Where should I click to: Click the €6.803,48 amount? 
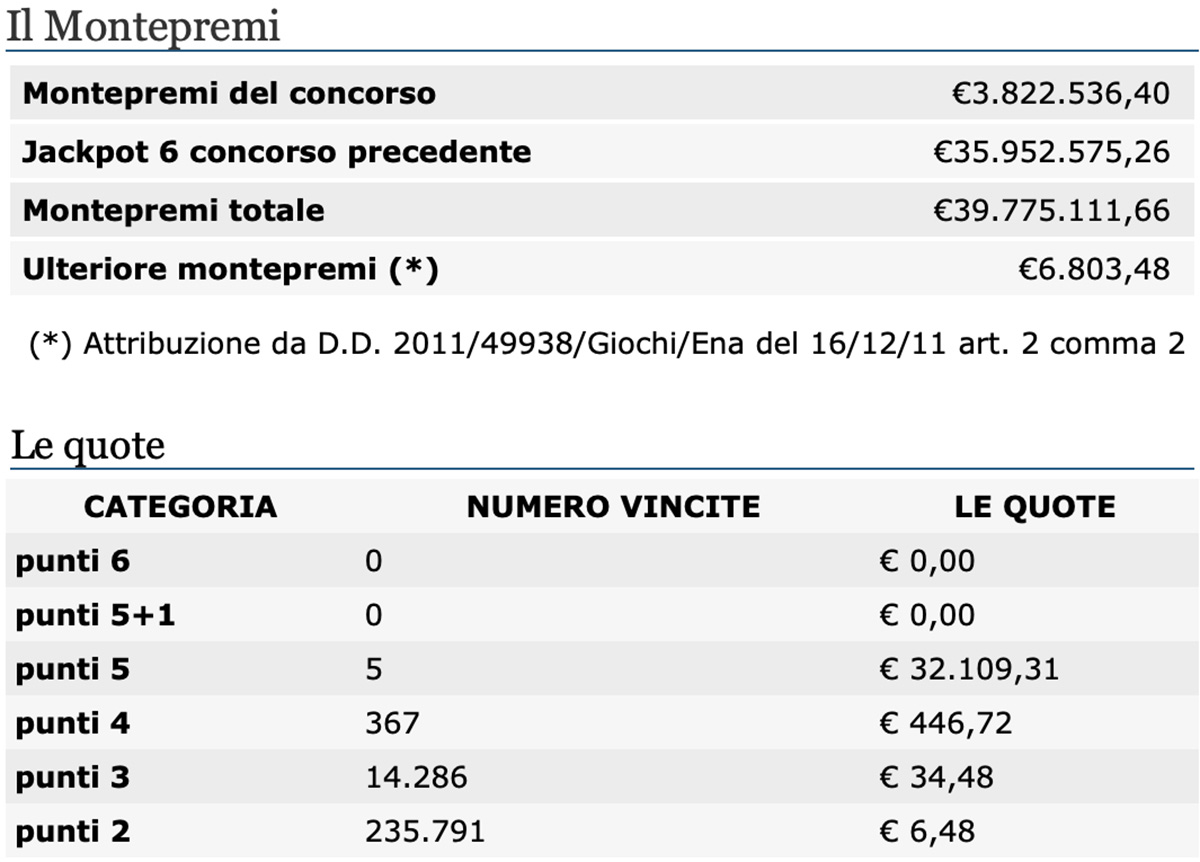coord(1094,270)
